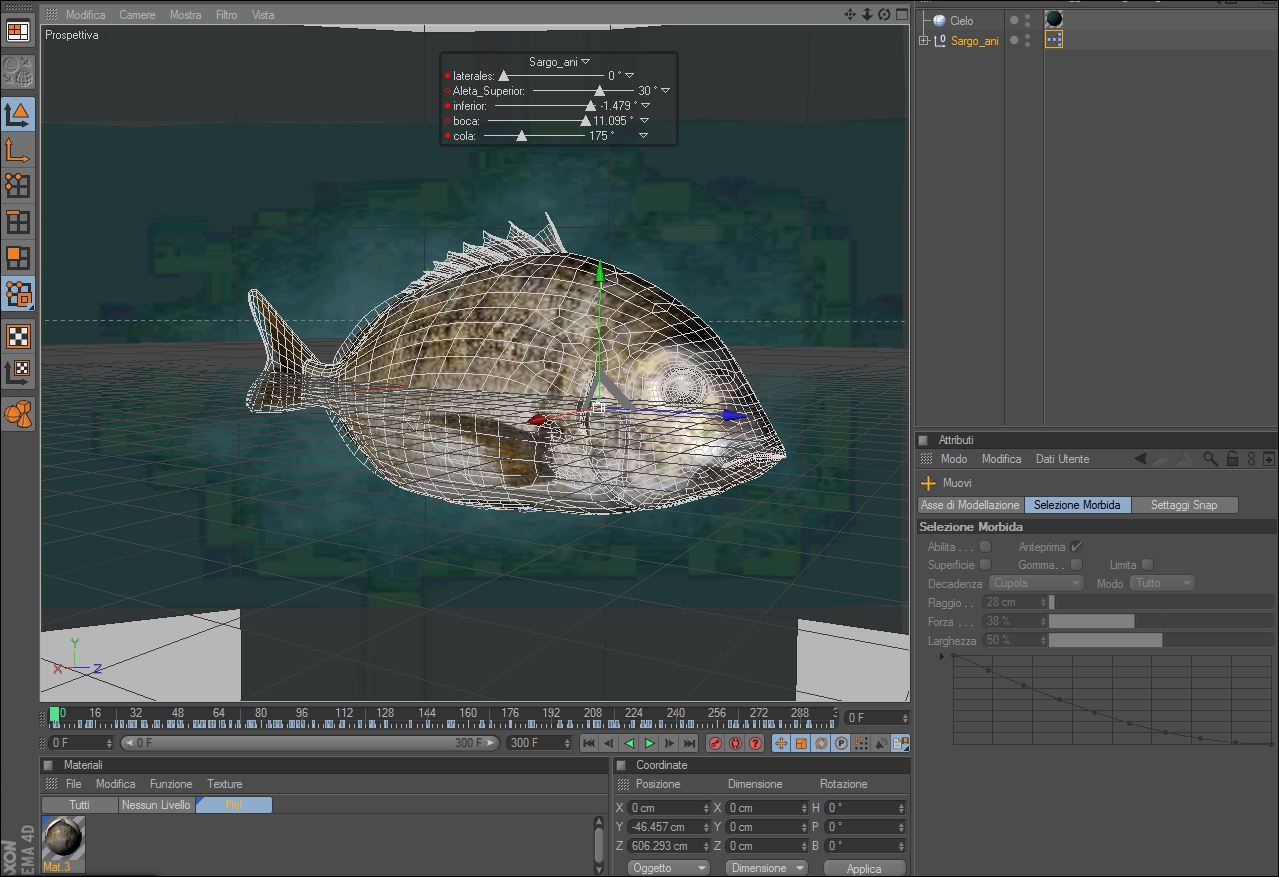Click the green play forward button
1279x877 pixels.
pos(650,743)
